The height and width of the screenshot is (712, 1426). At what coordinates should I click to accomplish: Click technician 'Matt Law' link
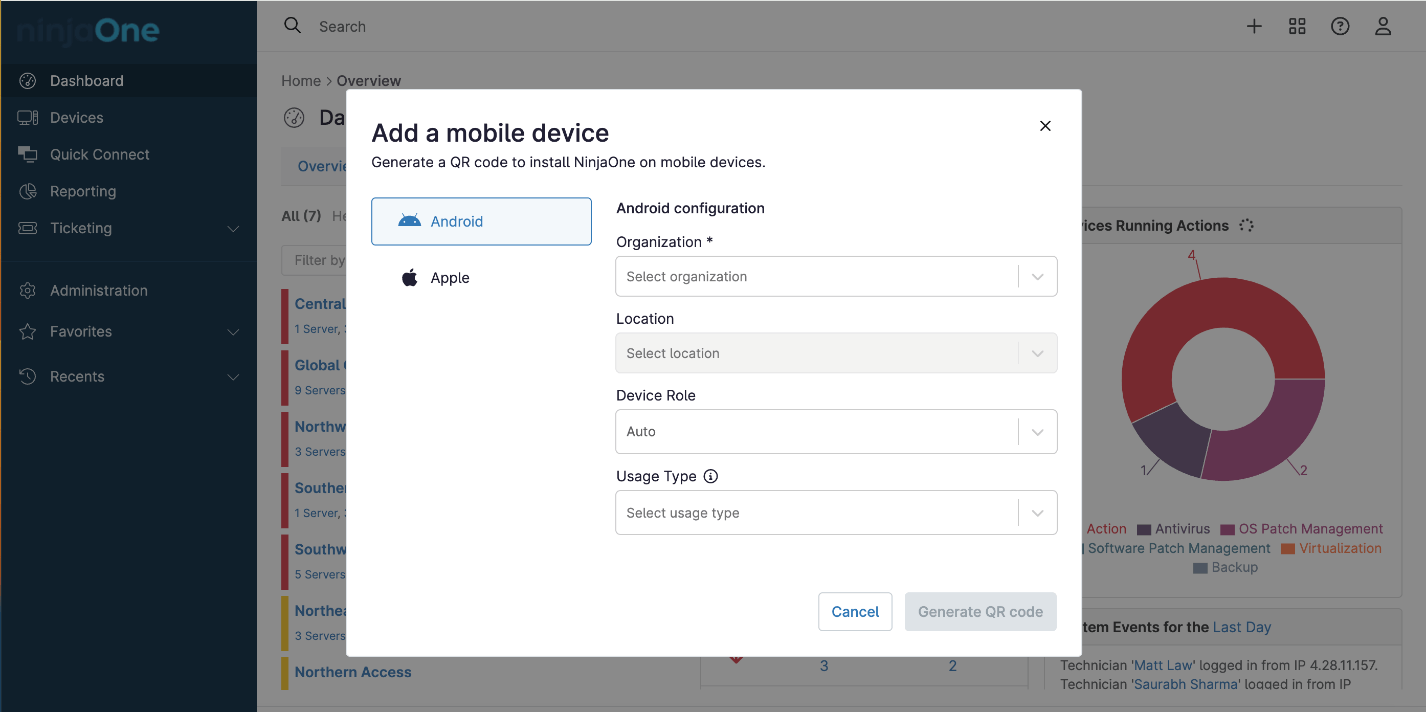(x=1163, y=665)
